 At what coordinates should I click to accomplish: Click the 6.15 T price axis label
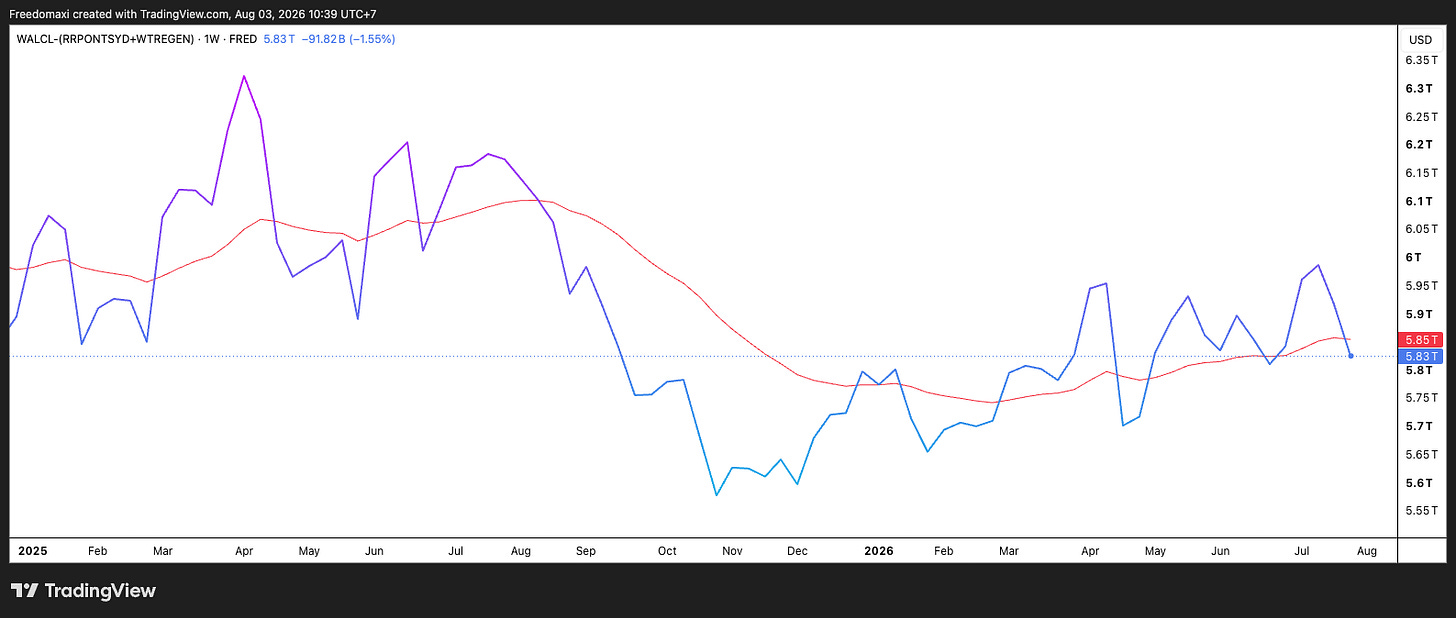point(1420,173)
